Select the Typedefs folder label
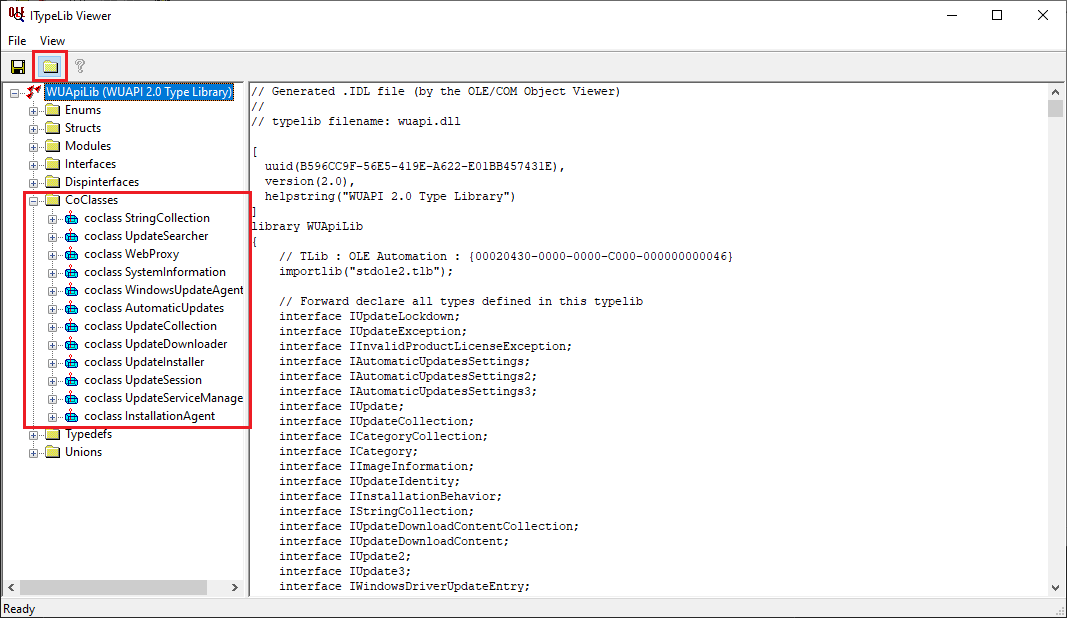The image size is (1067, 618). tap(88, 434)
